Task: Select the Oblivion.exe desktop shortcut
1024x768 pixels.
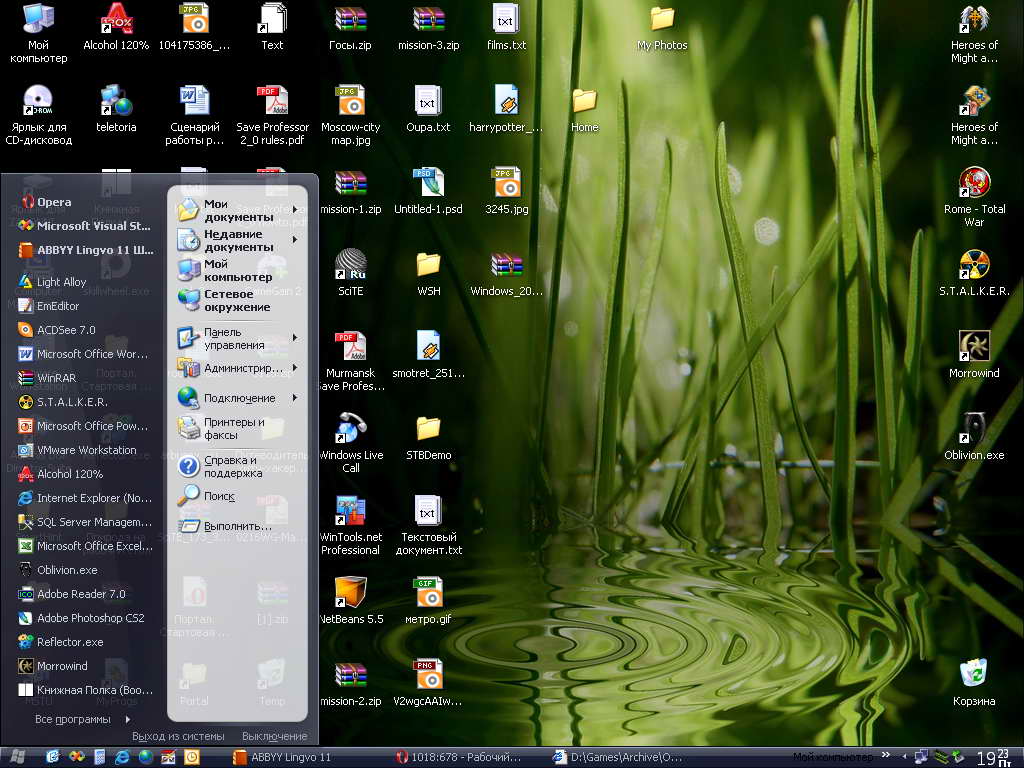Action: coord(974,438)
